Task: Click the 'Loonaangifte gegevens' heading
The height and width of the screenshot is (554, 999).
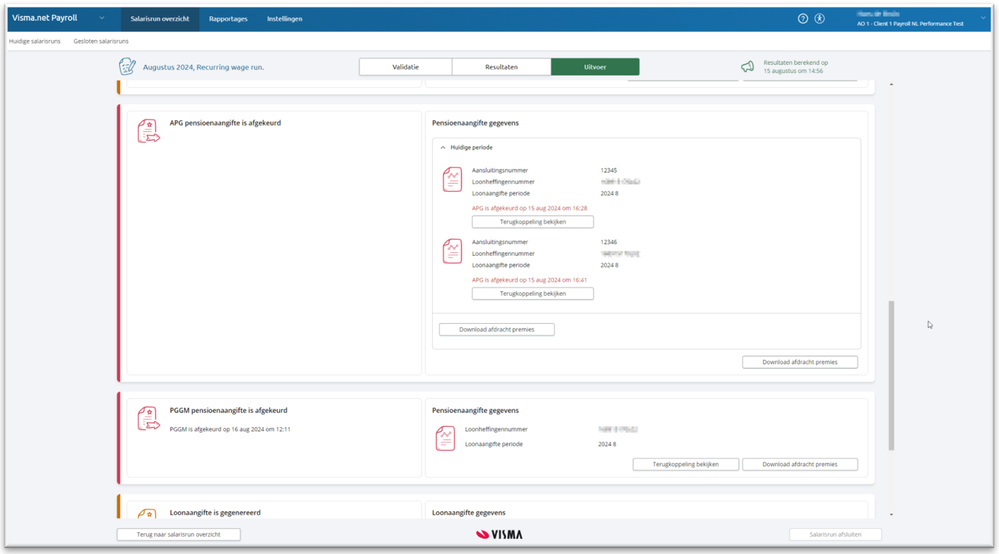Action: tap(468, 513)
